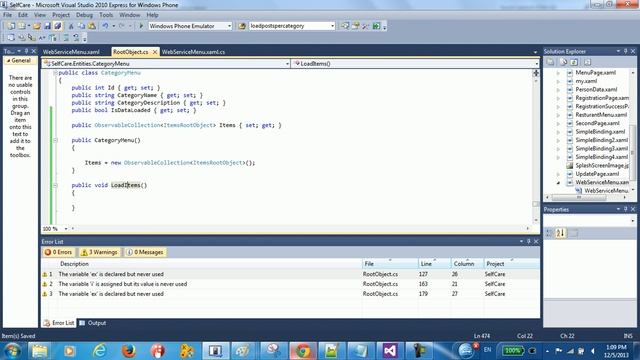The image size is (640, 360).
Task: Collapse the CategoryMenu() constructor outline region
Action: pyautogui.click(x=55, y=140)
